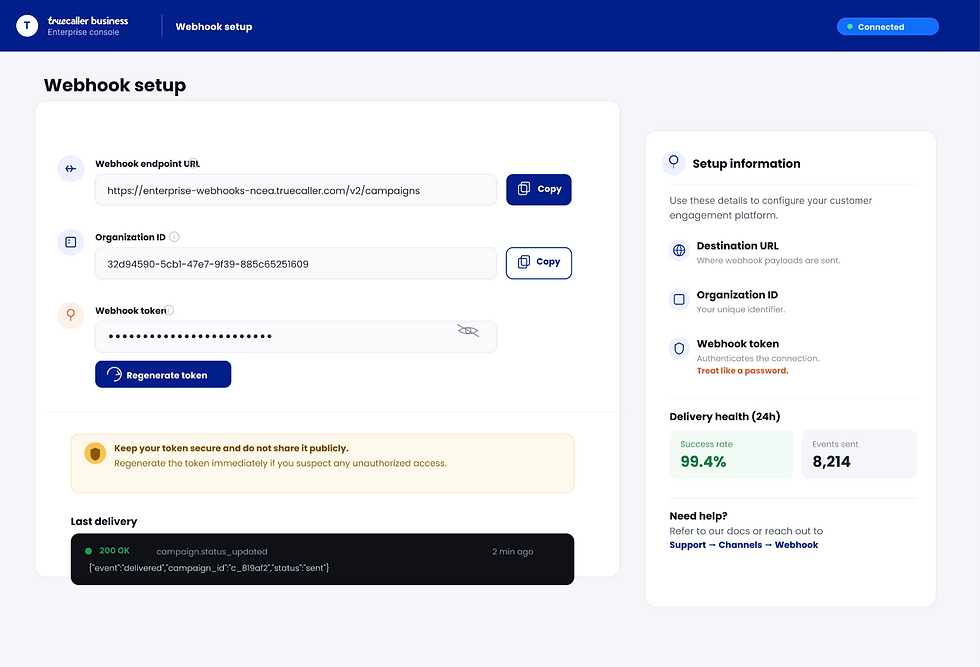Copy the webhook endpoint URL
980x667 pixels.
pos(539,189)
